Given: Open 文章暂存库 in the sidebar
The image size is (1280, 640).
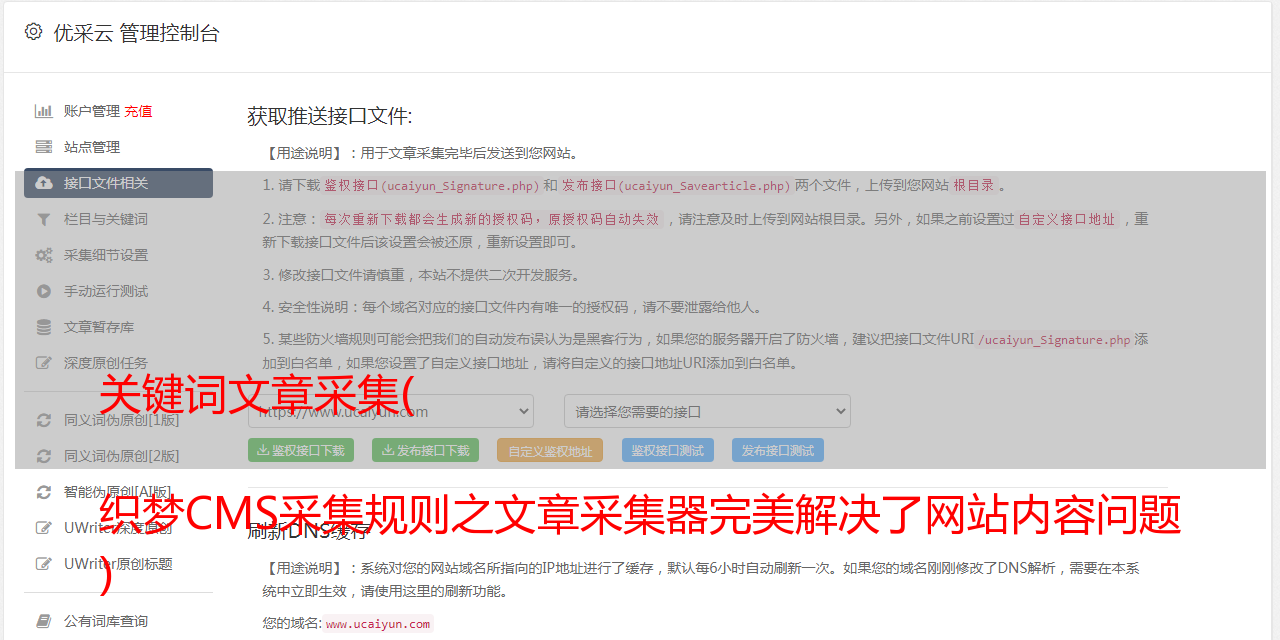Looking at the screenshot, I should (x=99, y=327).
